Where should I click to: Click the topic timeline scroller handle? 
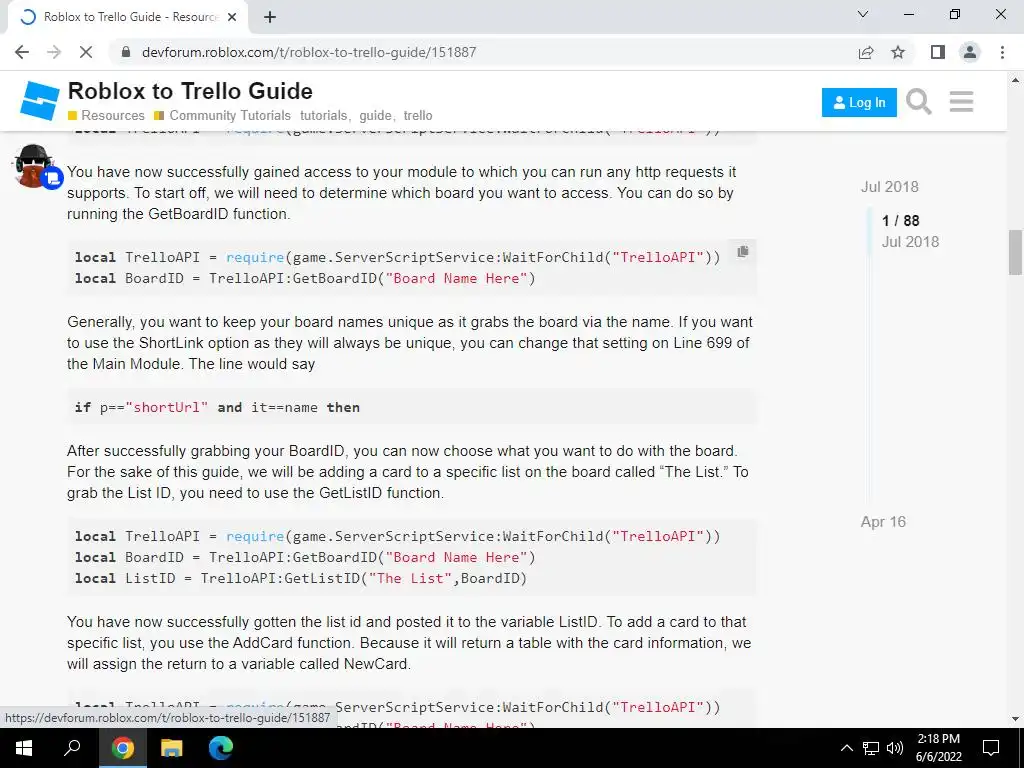click(x=869, y=231)
